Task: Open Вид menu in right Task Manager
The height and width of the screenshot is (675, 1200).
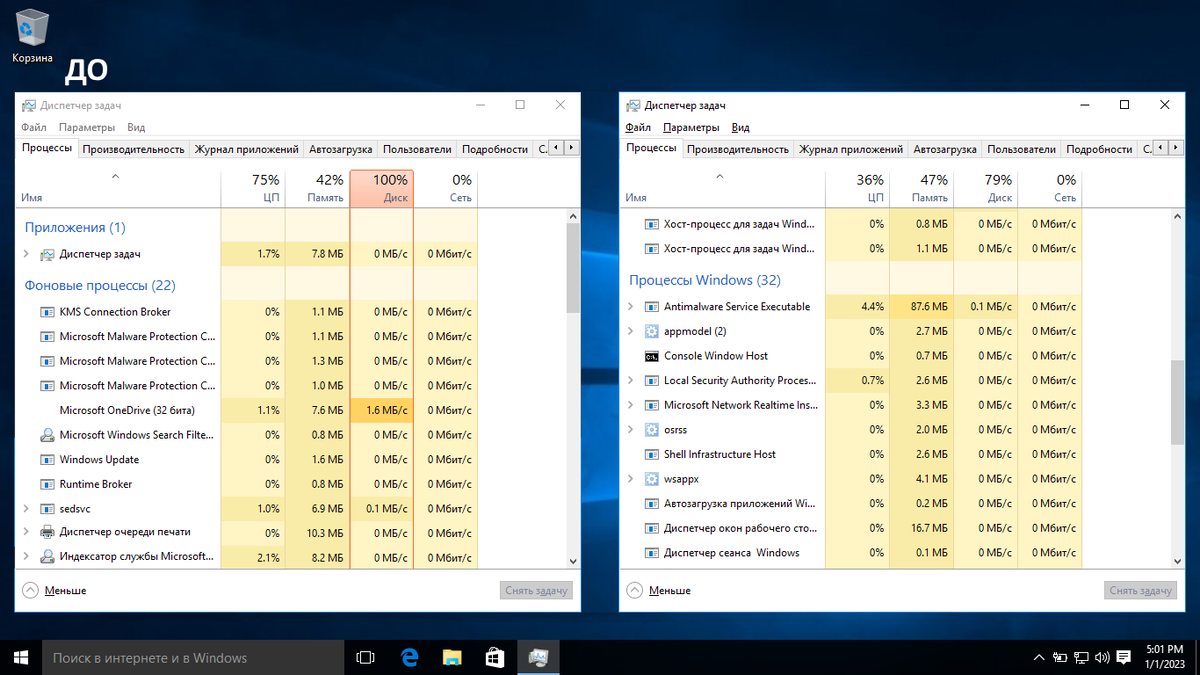Action: (x=741, y=128)
